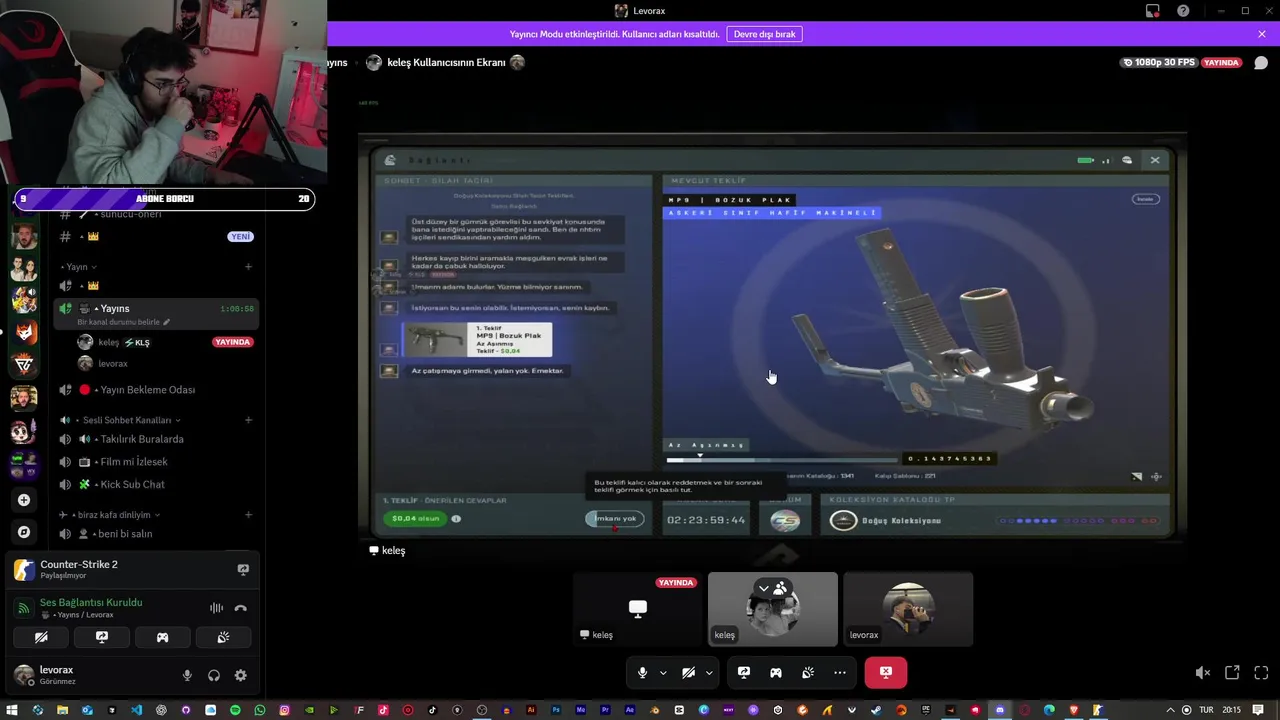This screenshot has height=720, width=1280.
Task: Open the inbox icon in title bar
Action: 1153,11
